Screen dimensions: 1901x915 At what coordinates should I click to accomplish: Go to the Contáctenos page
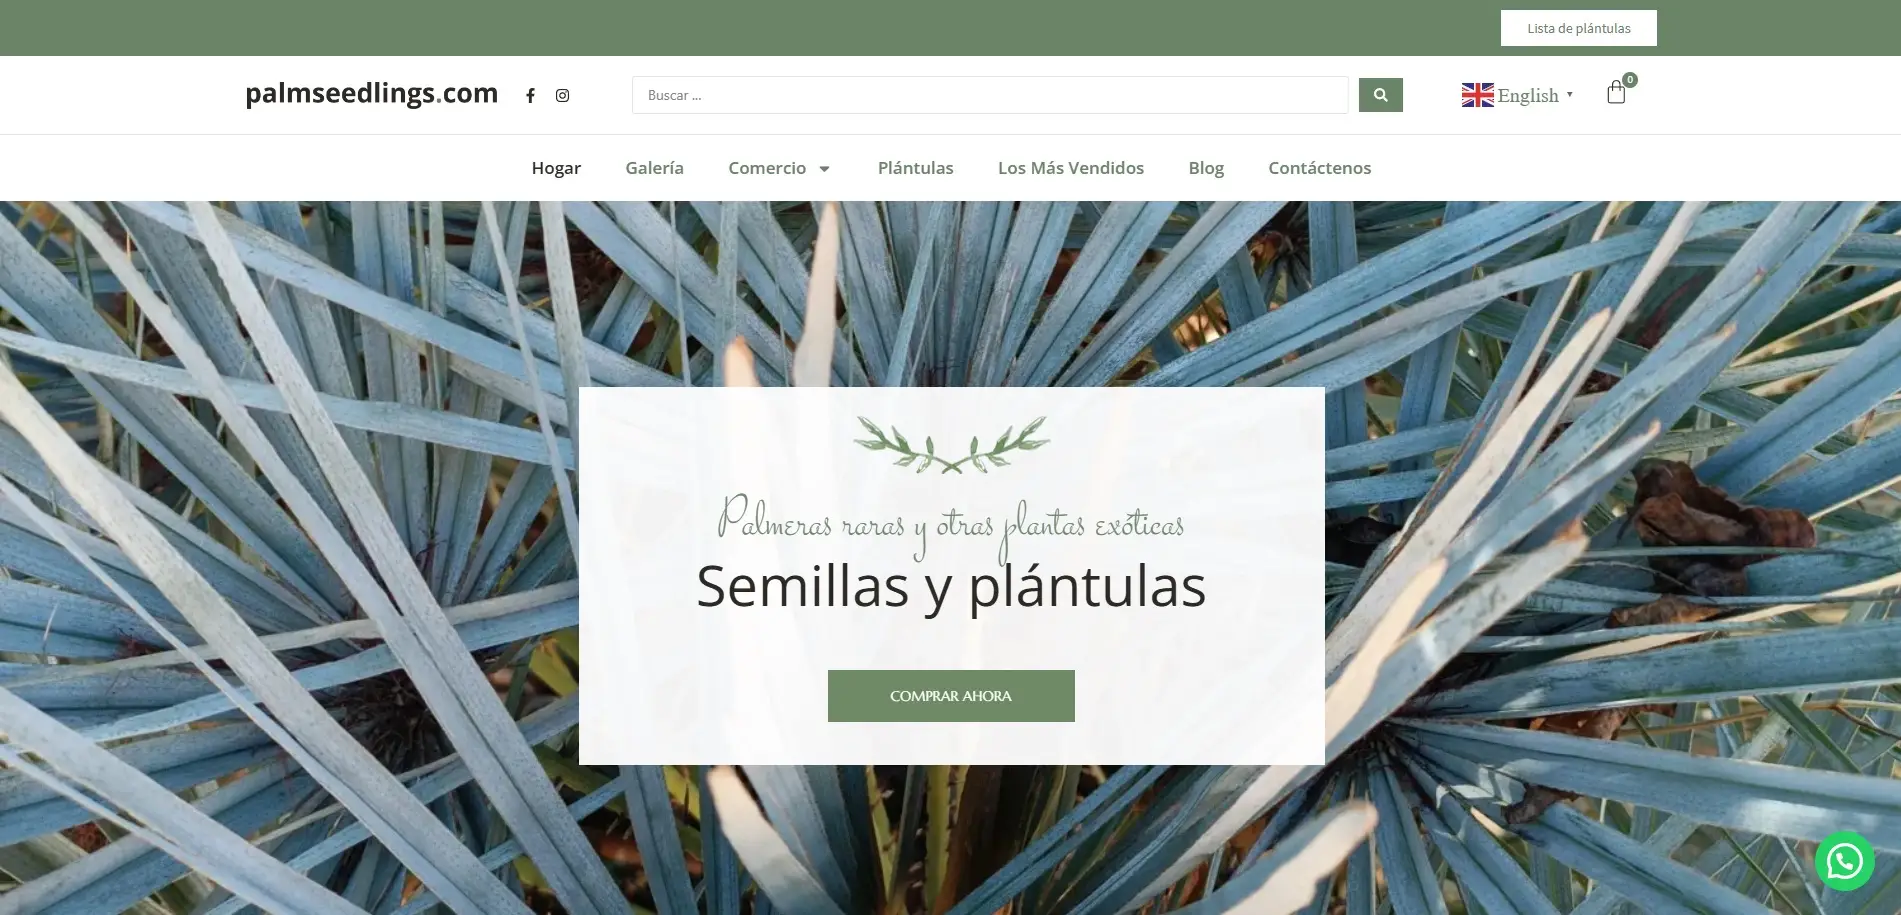(1319, 168)
